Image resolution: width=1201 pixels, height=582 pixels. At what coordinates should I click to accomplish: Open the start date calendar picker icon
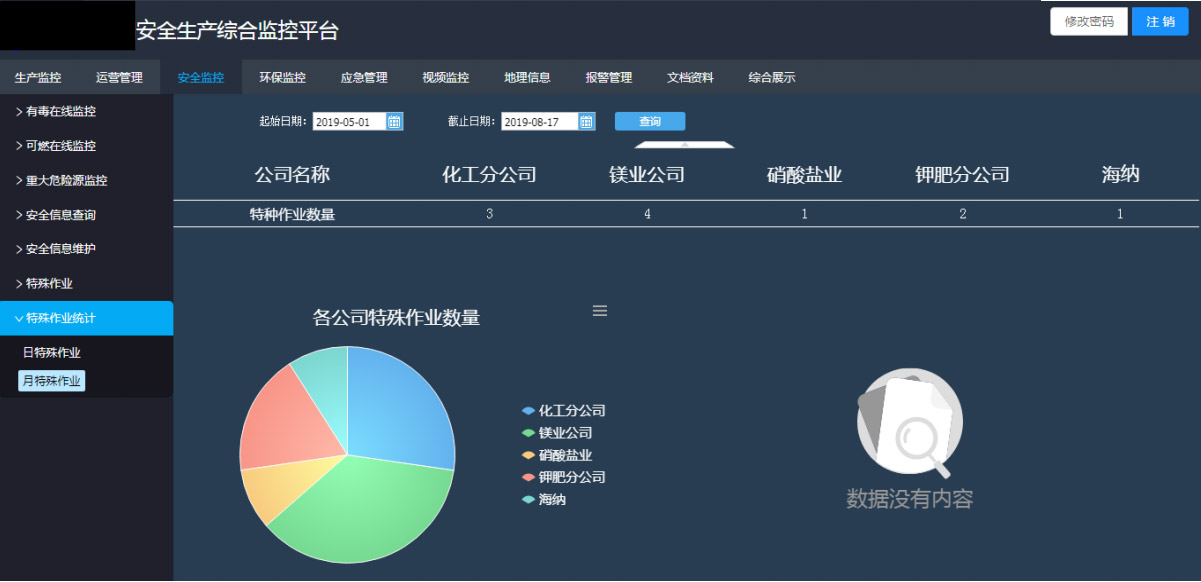click(x=394, y=122)
